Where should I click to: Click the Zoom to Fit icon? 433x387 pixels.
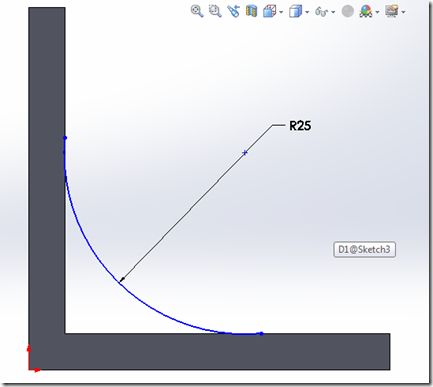click(197, 11)
